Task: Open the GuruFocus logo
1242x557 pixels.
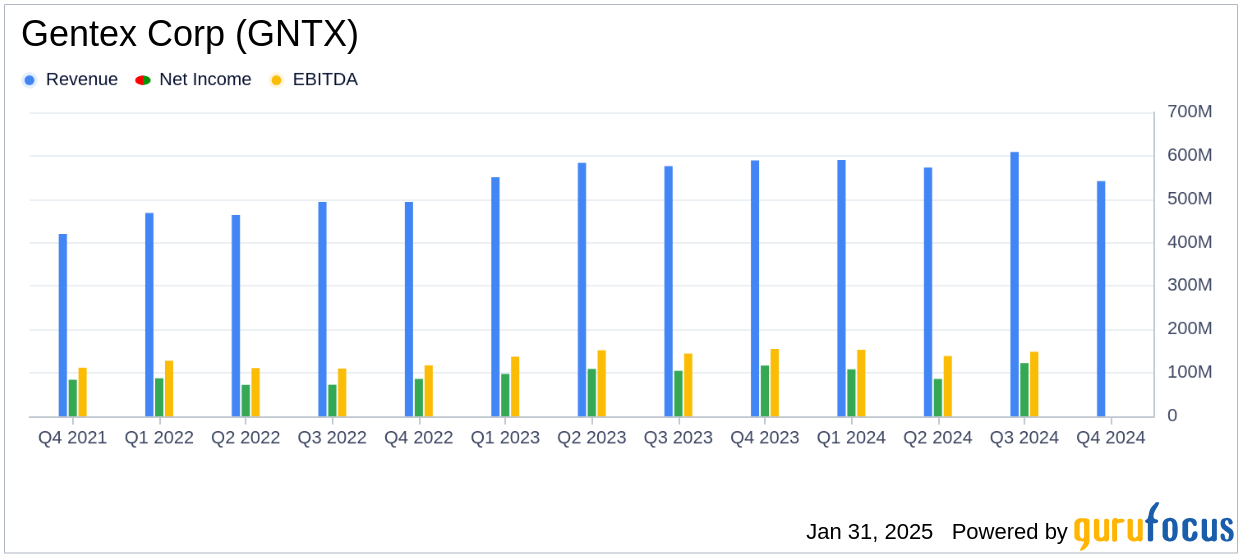Action: click(1153, 527)
